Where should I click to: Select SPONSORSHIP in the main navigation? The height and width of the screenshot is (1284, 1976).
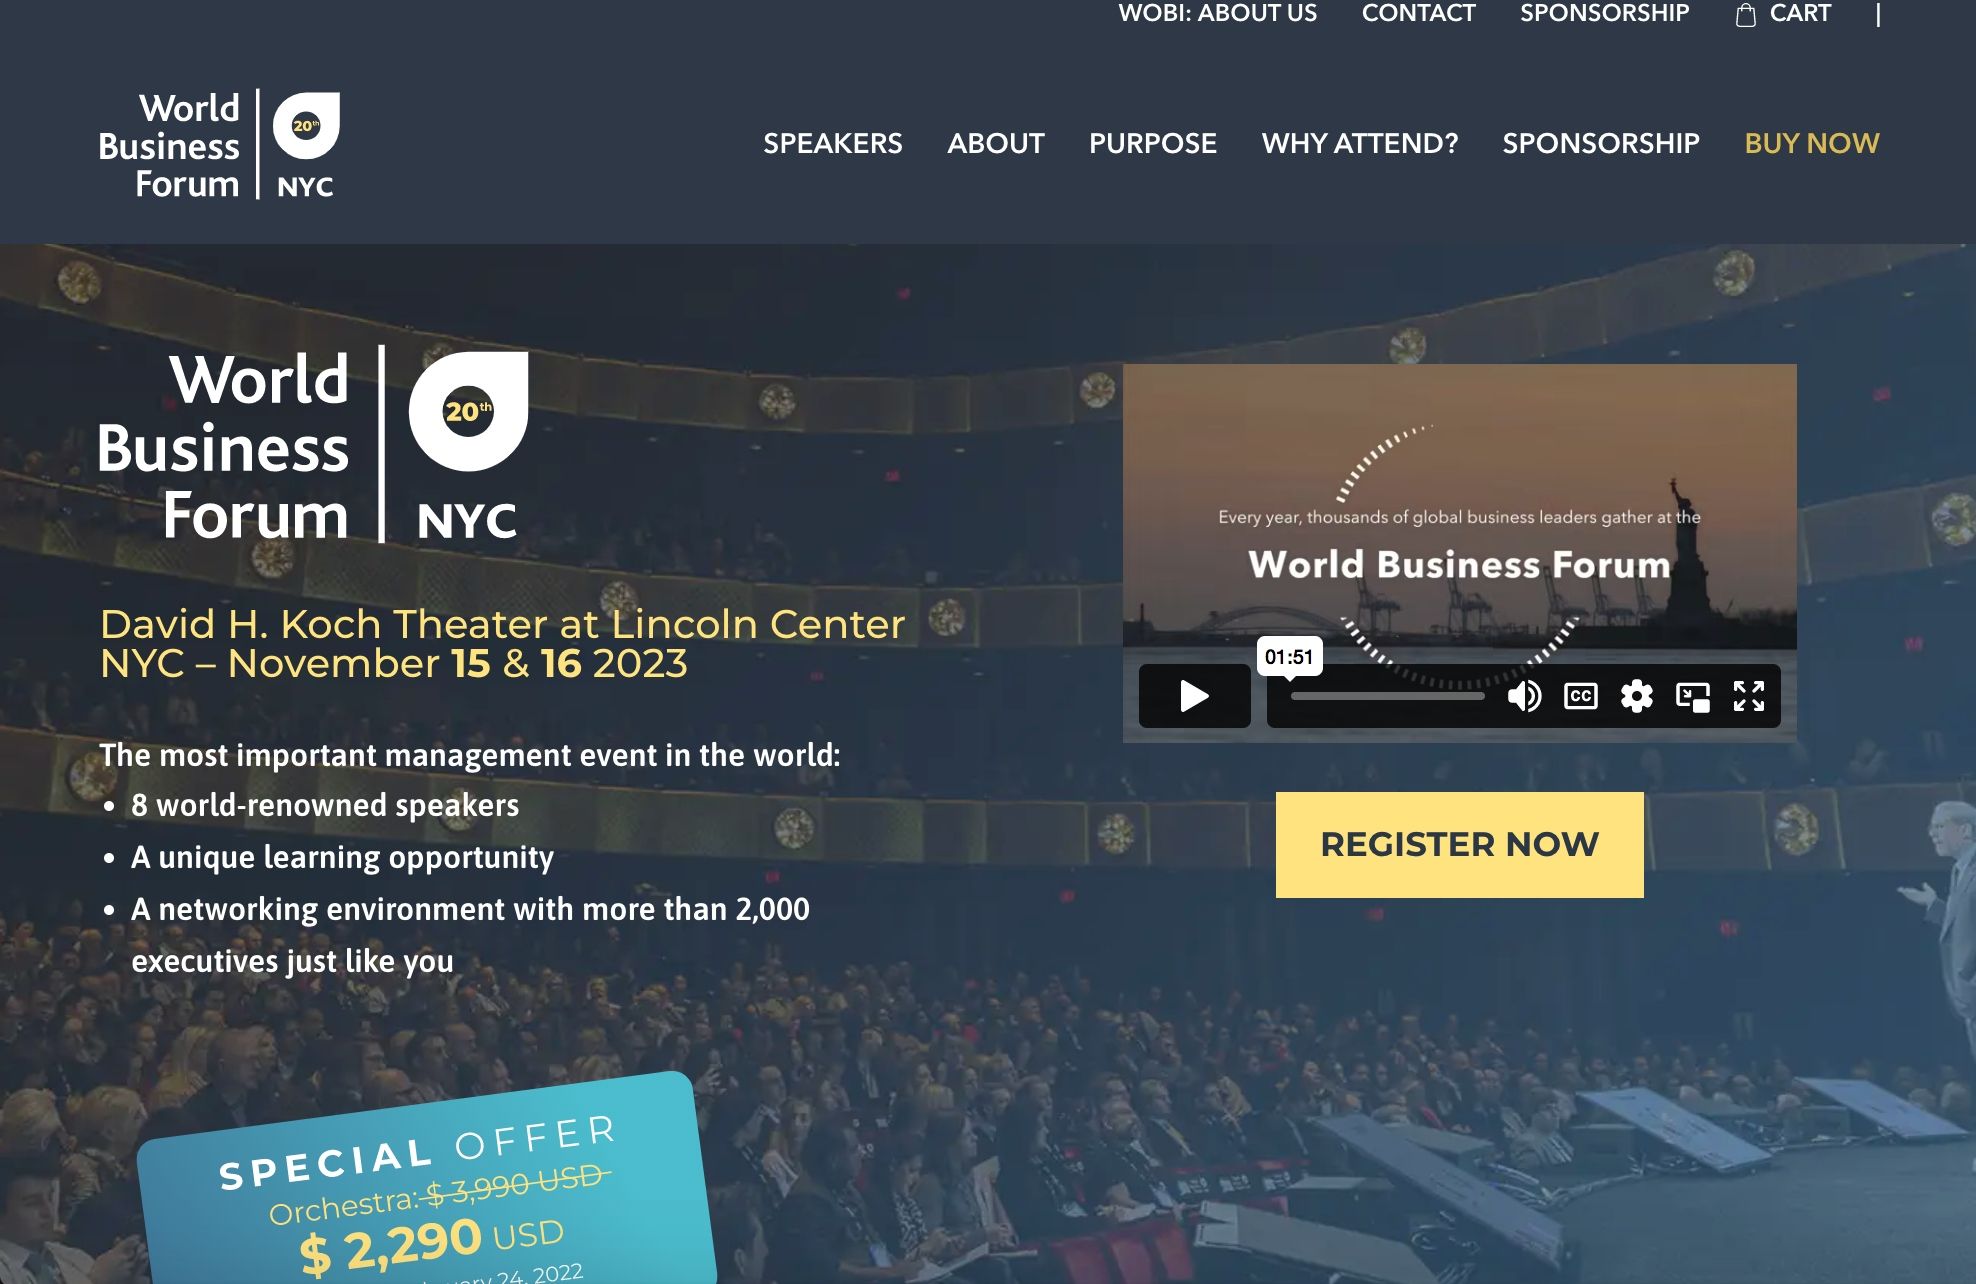(1601, 143)
